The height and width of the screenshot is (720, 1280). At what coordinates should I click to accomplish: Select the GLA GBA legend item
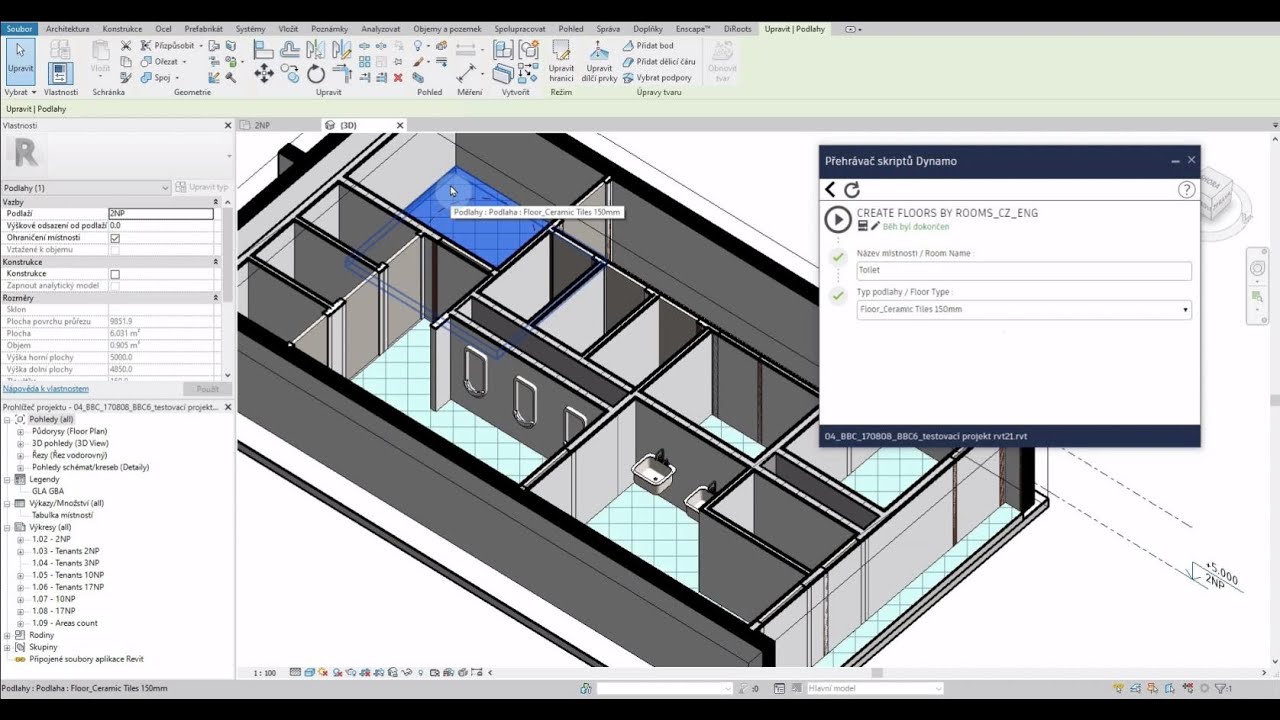tap(47, 491)
